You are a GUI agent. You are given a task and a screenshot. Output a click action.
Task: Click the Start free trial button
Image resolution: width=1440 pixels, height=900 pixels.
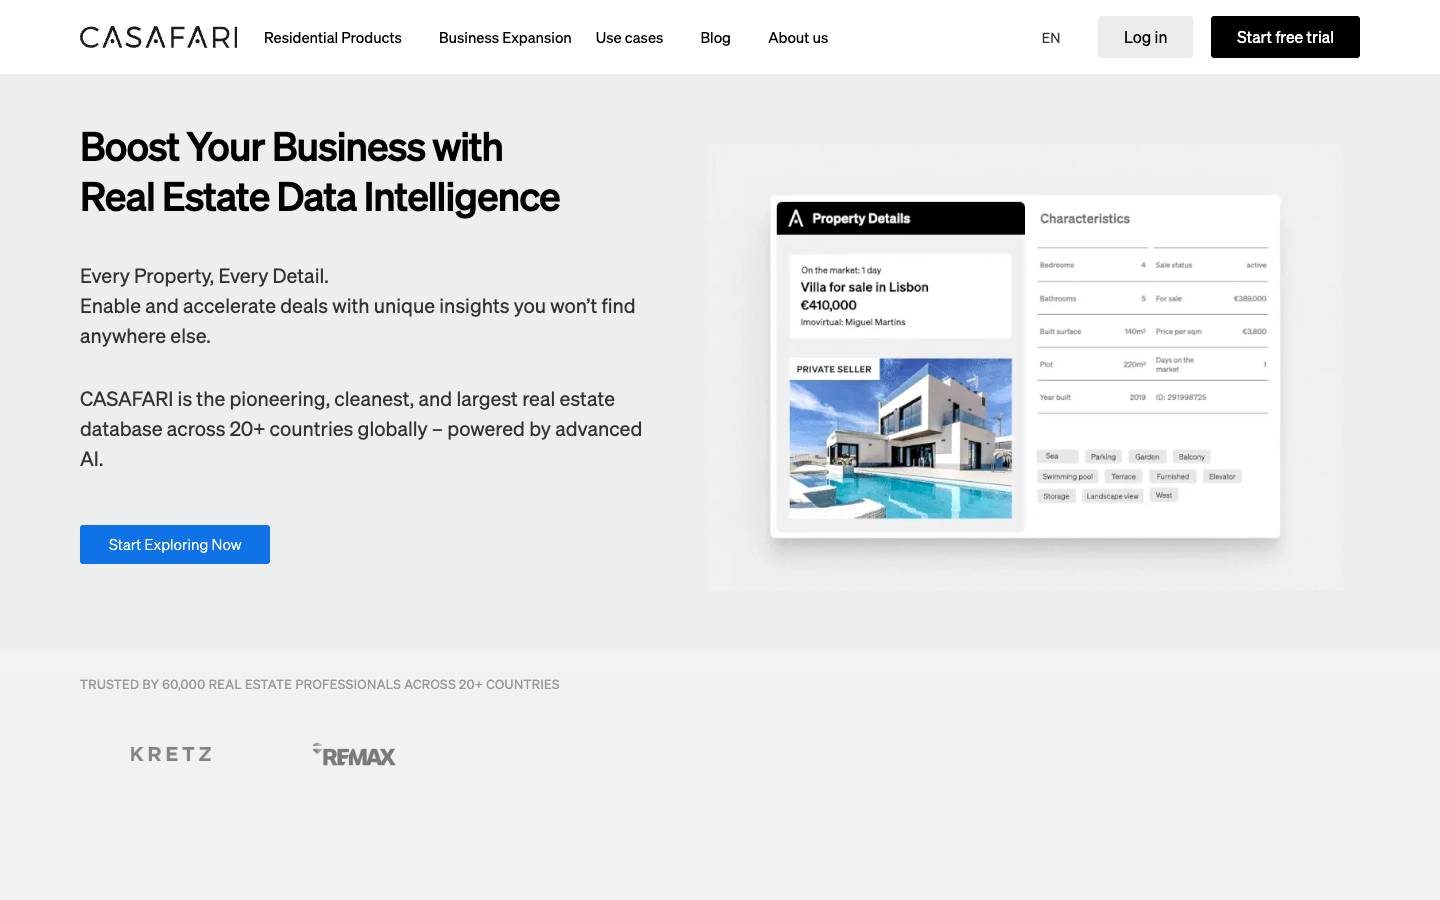(1285, 37)
